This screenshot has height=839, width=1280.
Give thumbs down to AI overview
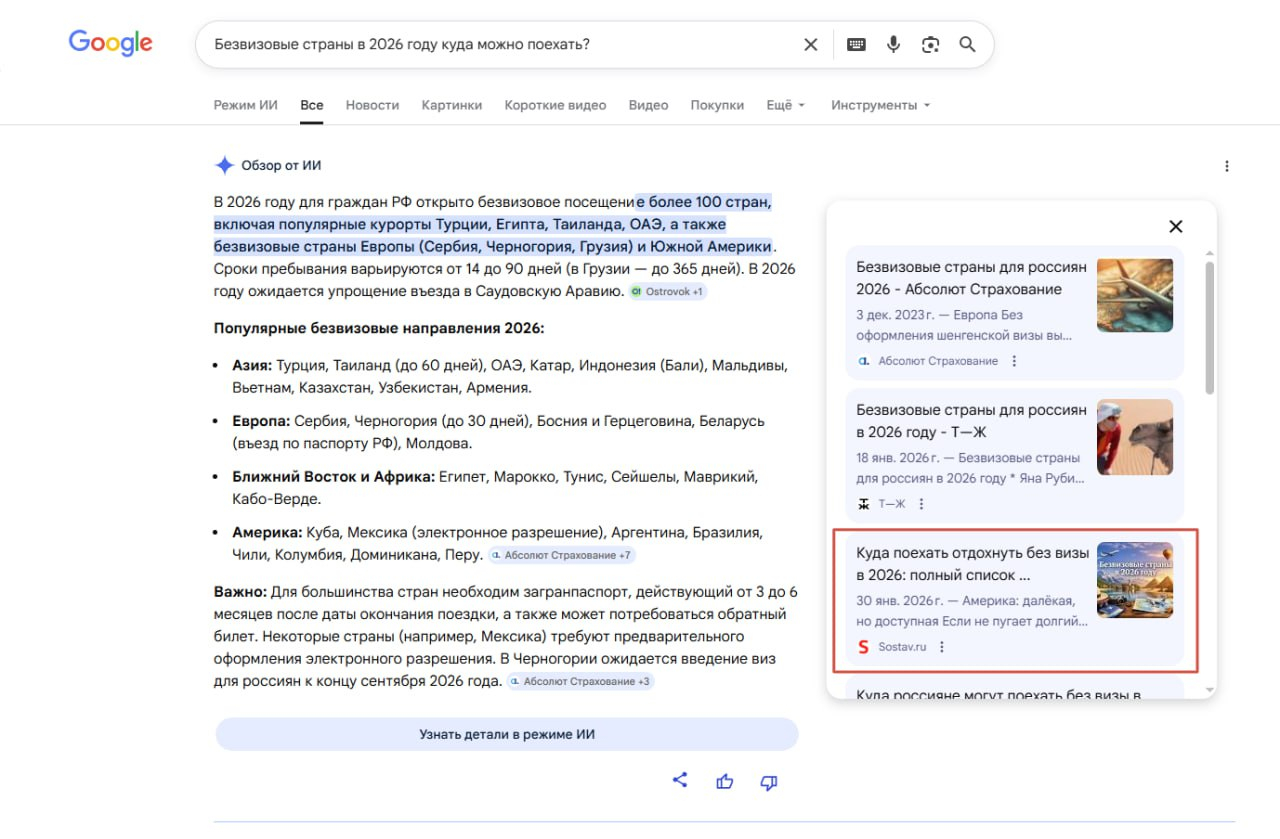769,782
